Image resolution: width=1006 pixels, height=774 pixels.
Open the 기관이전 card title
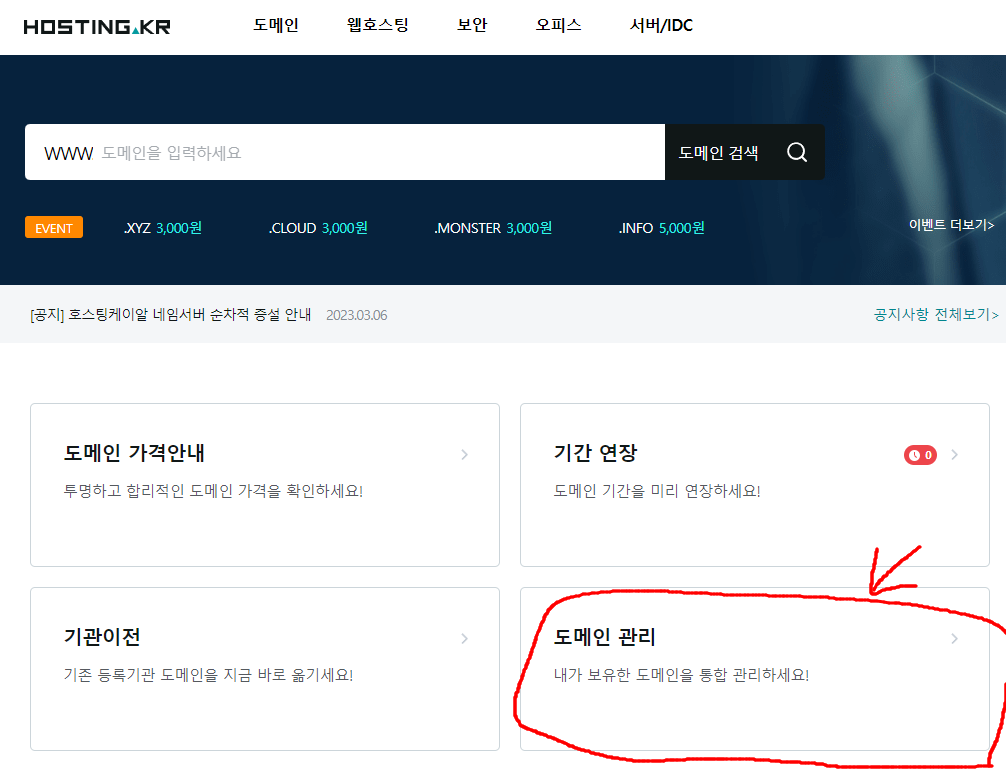(x=102, y=637)
